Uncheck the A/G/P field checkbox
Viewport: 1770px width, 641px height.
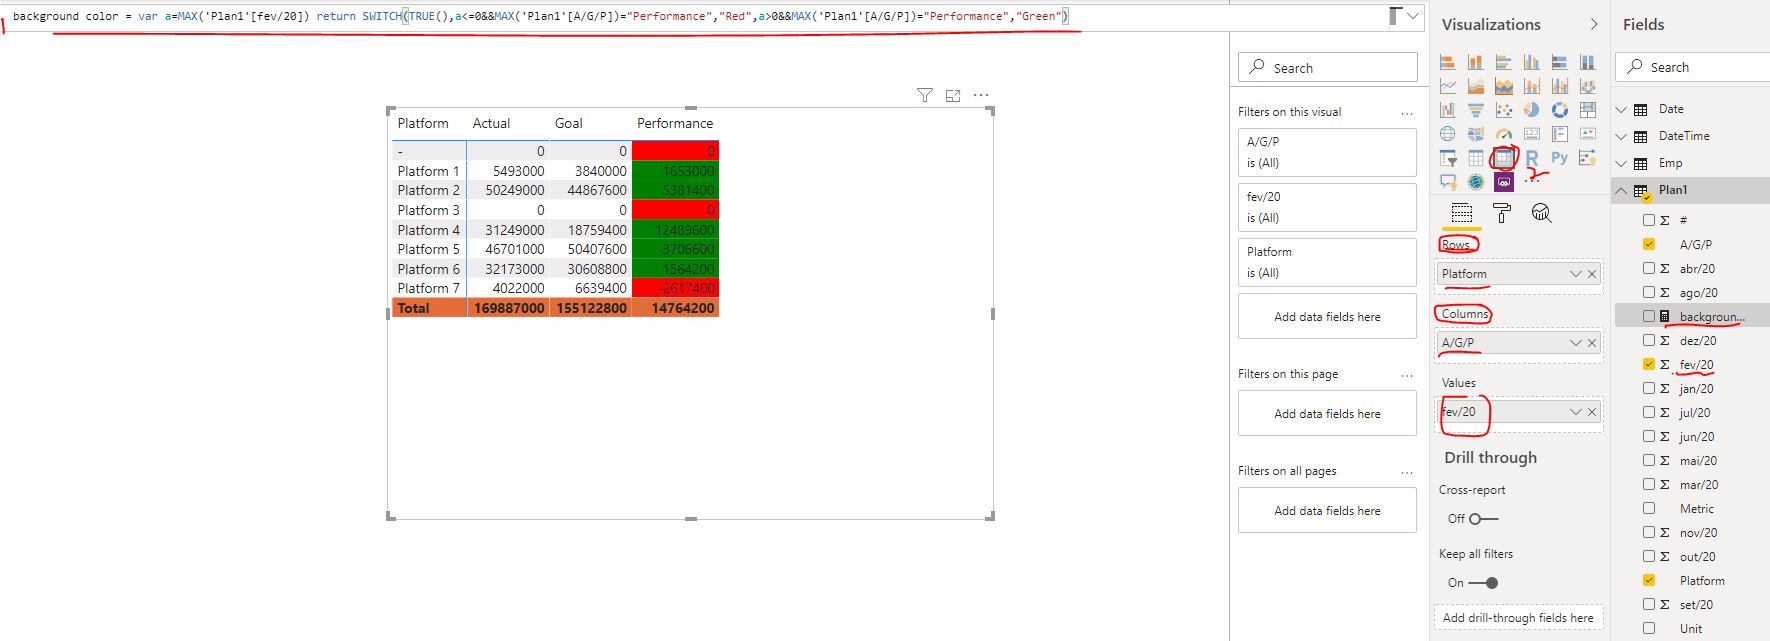tap(1649, 244)
